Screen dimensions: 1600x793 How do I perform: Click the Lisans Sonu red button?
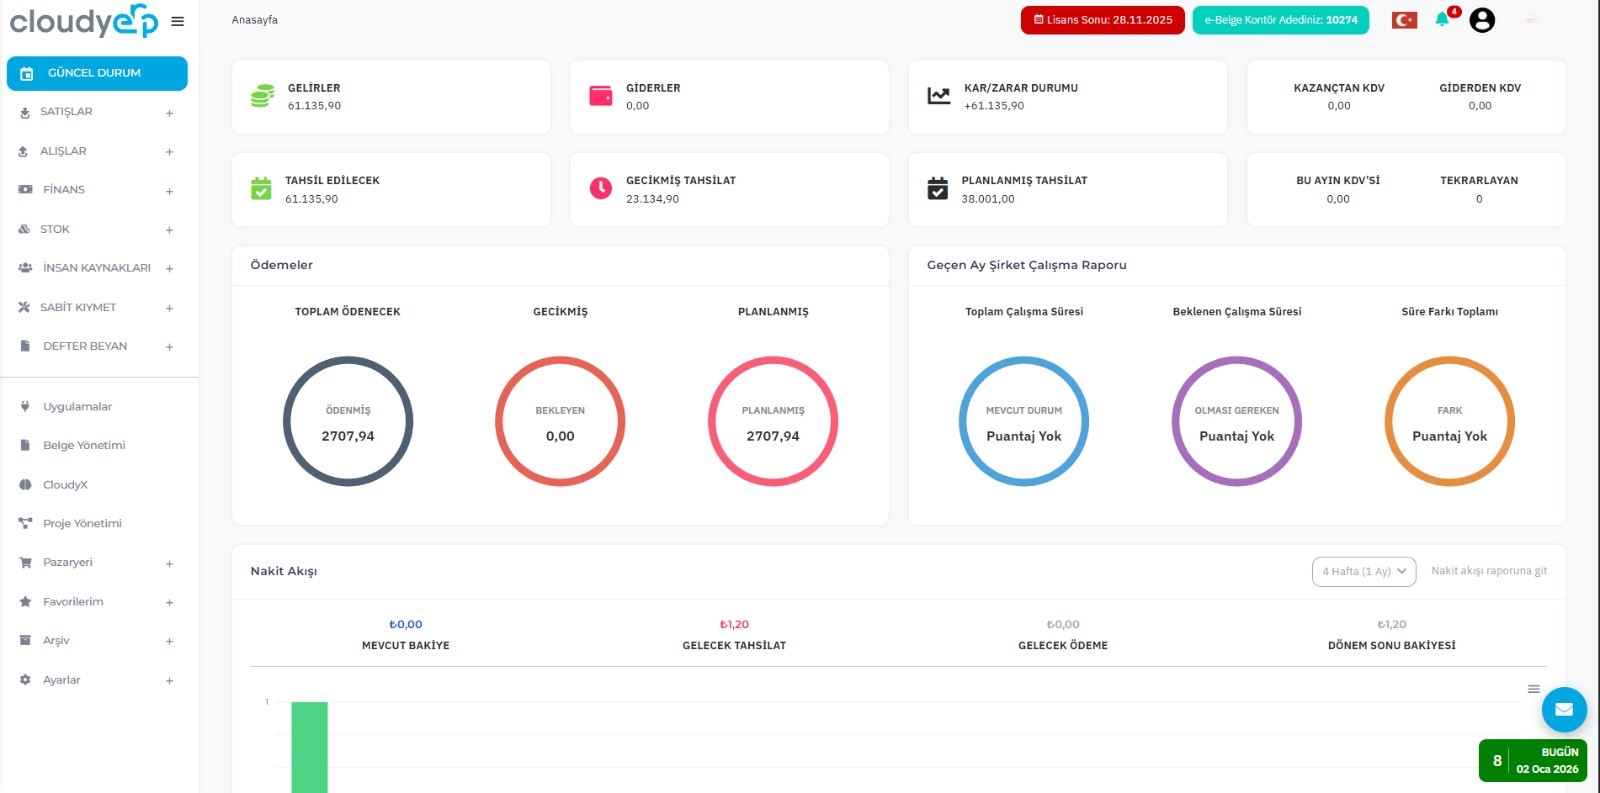1102,20
